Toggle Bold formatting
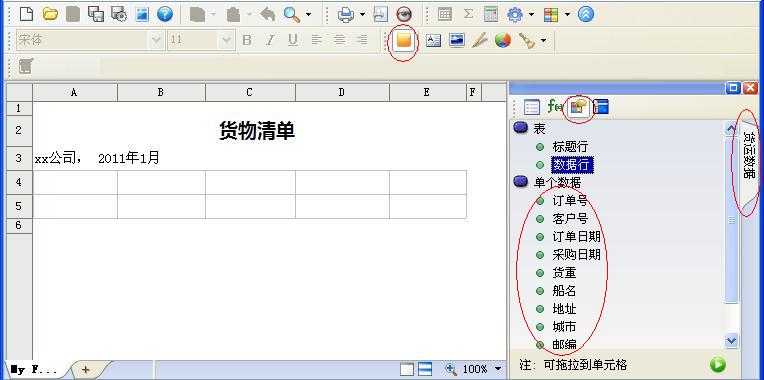This screenshot has width=764, height=380. (x=247, y=40)
